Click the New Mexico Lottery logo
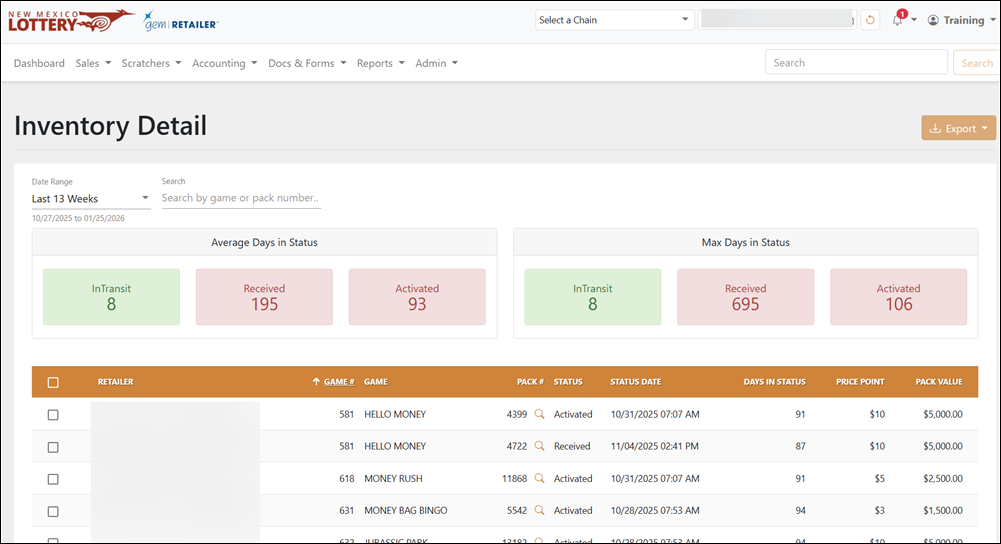Viewport: 1001px width, 544px height. 70,21
